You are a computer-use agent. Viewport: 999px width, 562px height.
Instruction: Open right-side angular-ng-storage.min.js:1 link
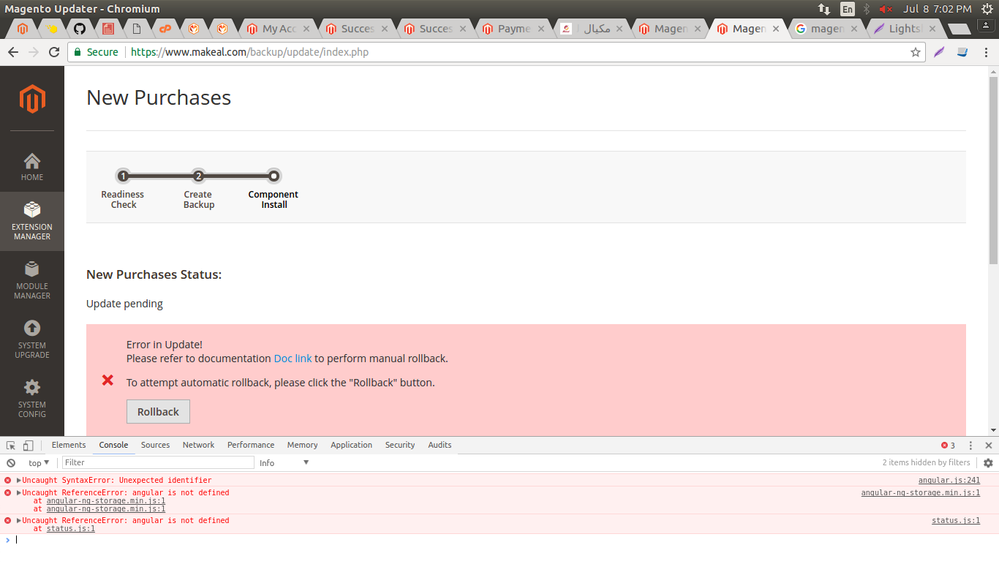920,493
